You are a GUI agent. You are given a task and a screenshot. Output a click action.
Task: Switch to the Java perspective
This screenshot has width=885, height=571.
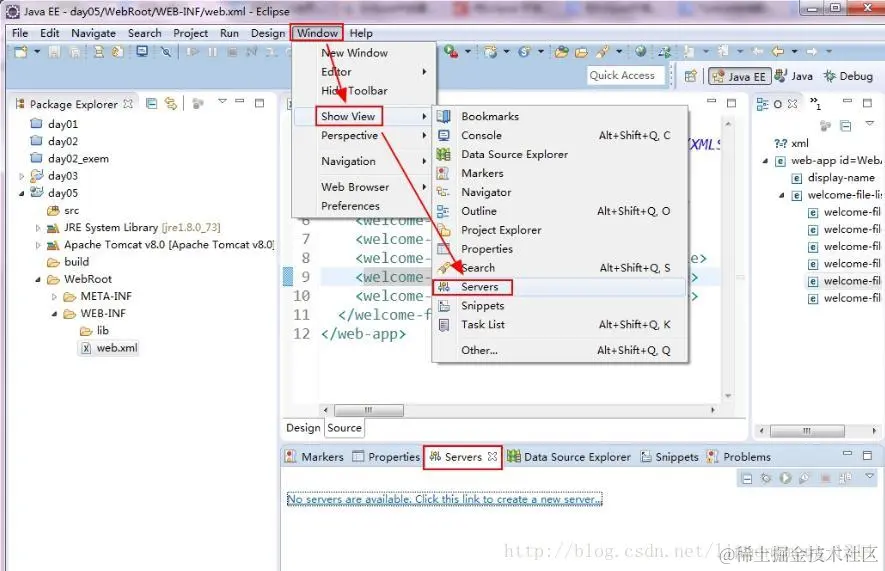pyautogui.click(x=794, y=76)
